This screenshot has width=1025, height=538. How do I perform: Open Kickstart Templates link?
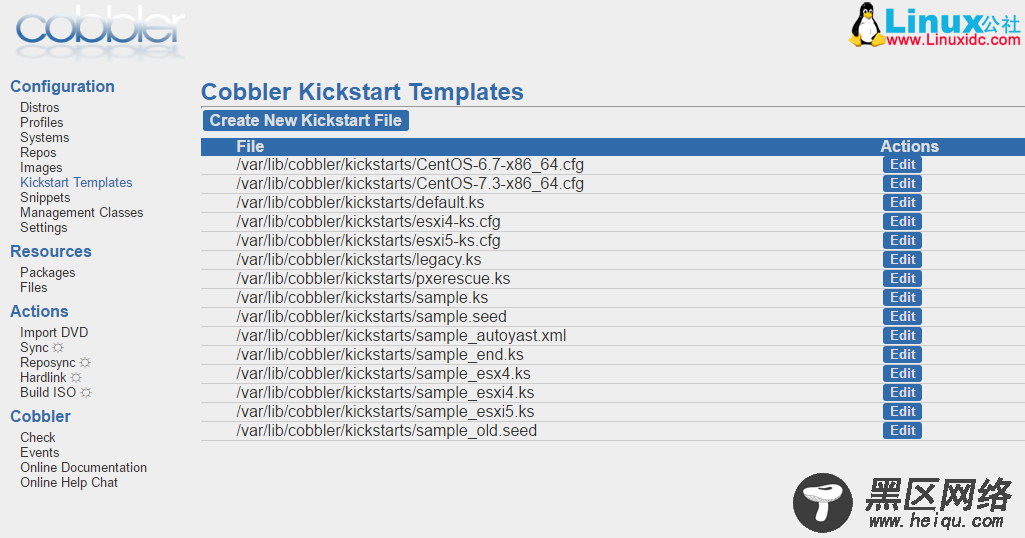tap(76, 182)
